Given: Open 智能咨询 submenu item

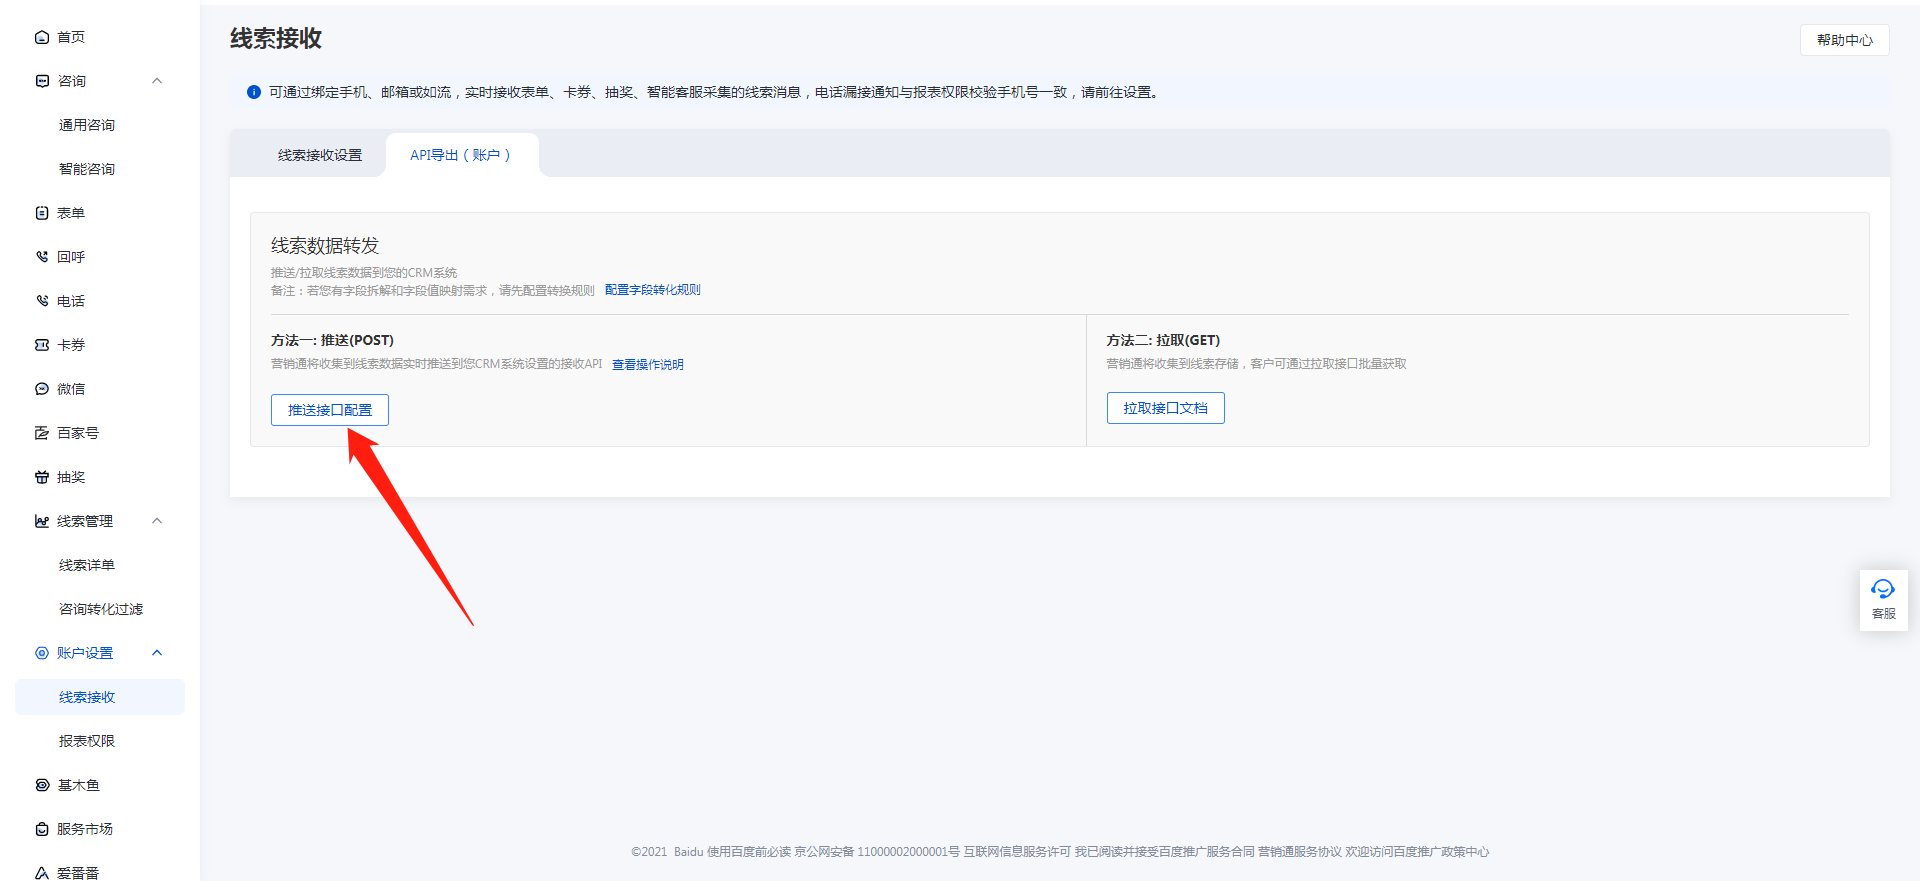Looking at the screenshot, I should click(x=87, y=169).
